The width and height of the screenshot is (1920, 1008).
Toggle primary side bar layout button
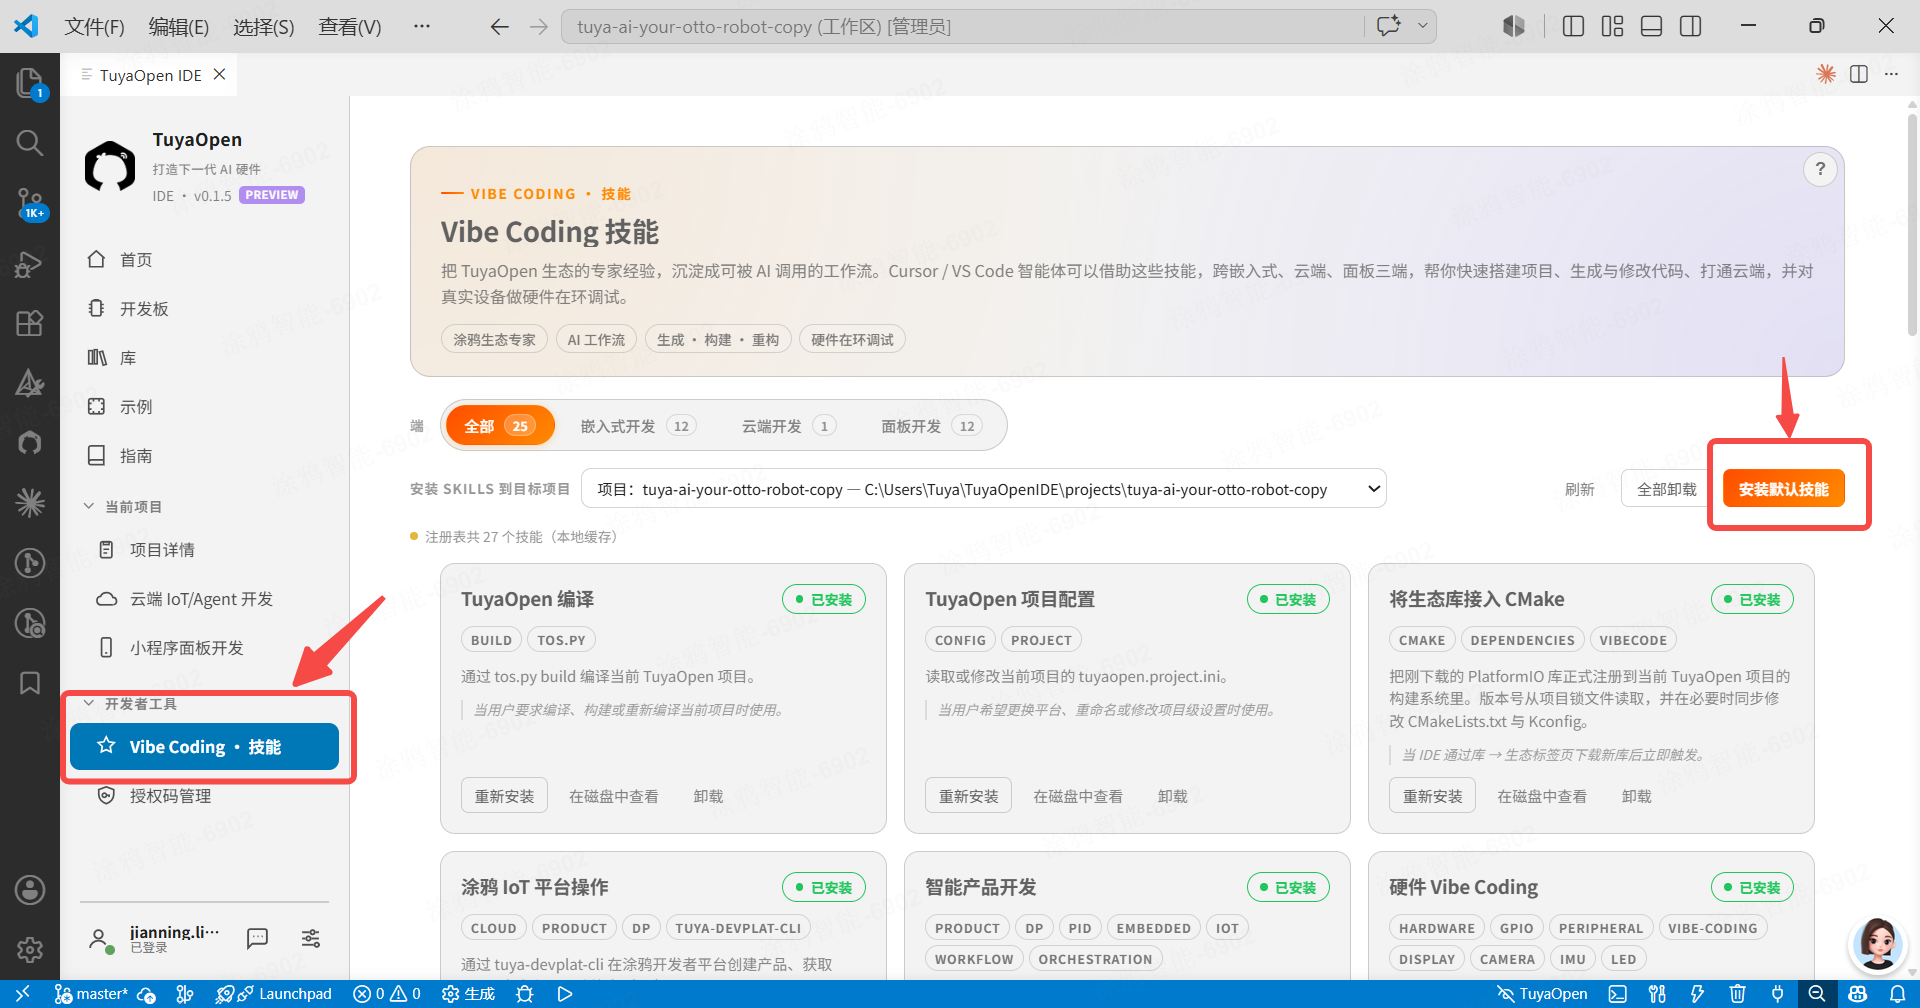click(1573, 26)
